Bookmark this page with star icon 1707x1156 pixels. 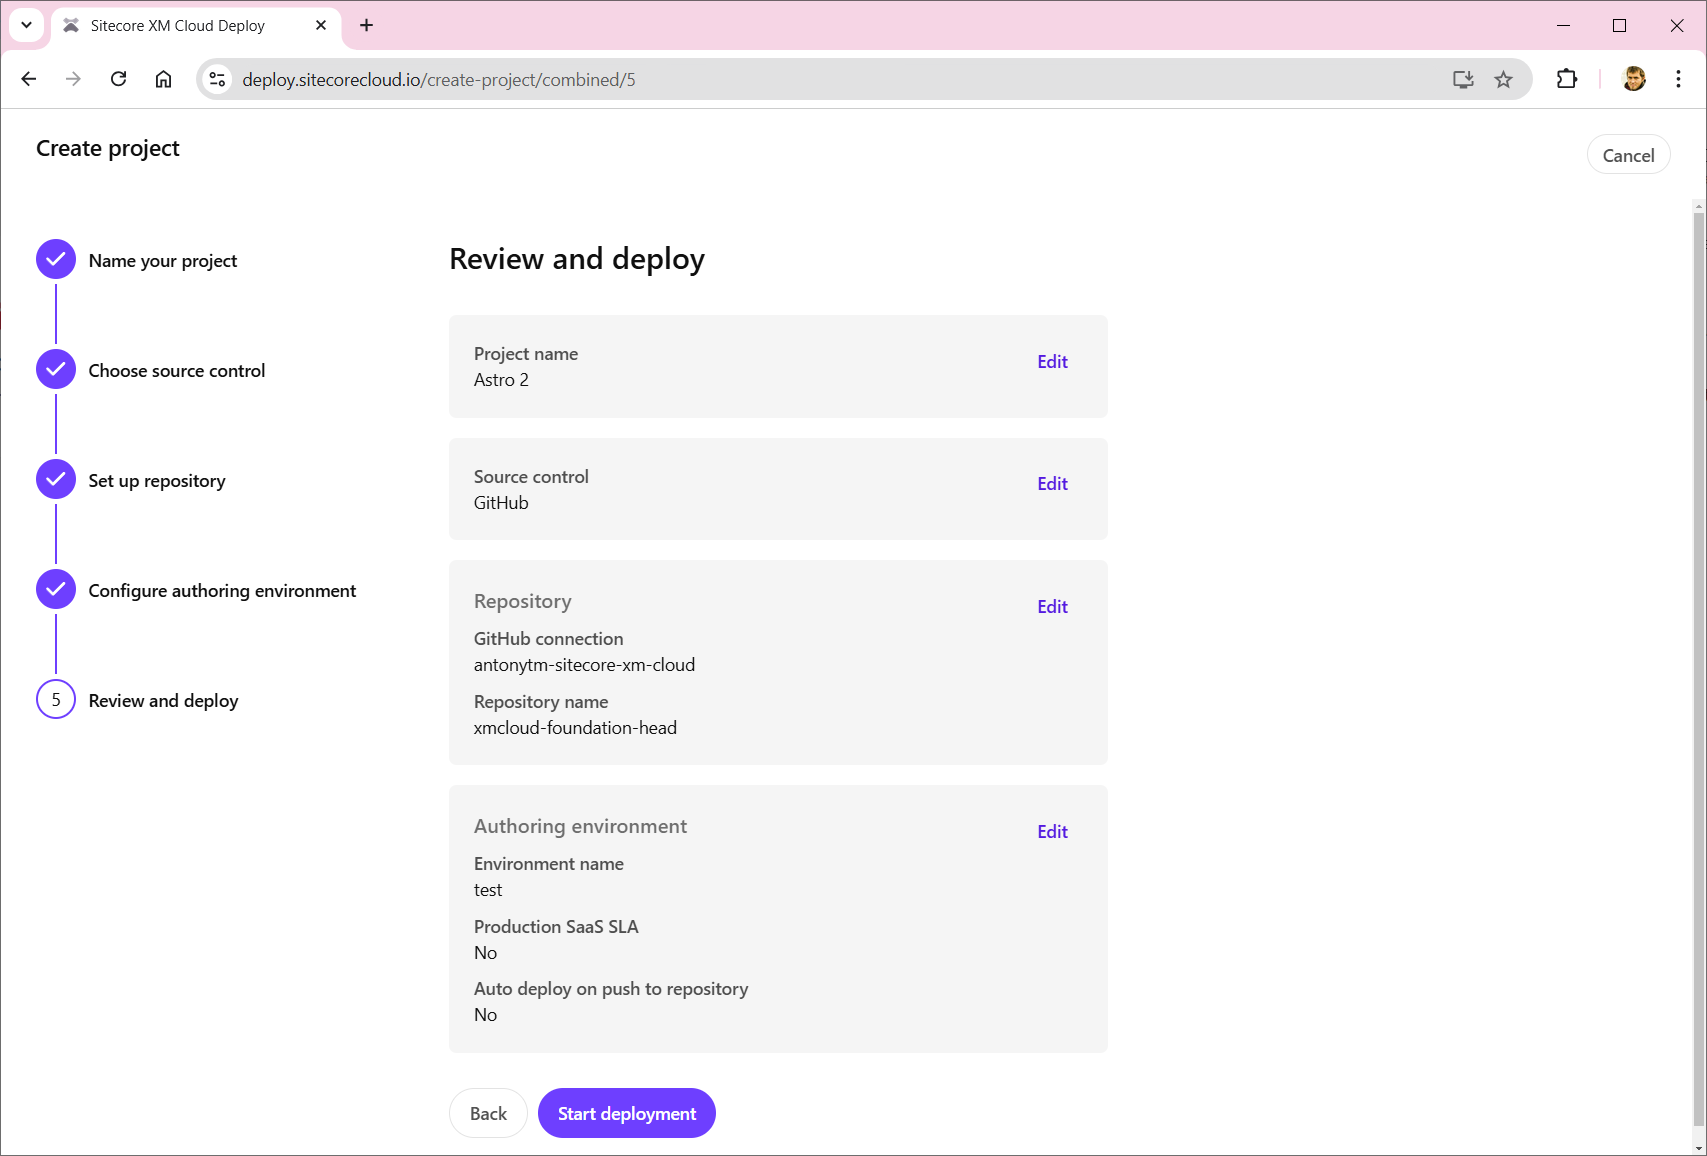1503,79
